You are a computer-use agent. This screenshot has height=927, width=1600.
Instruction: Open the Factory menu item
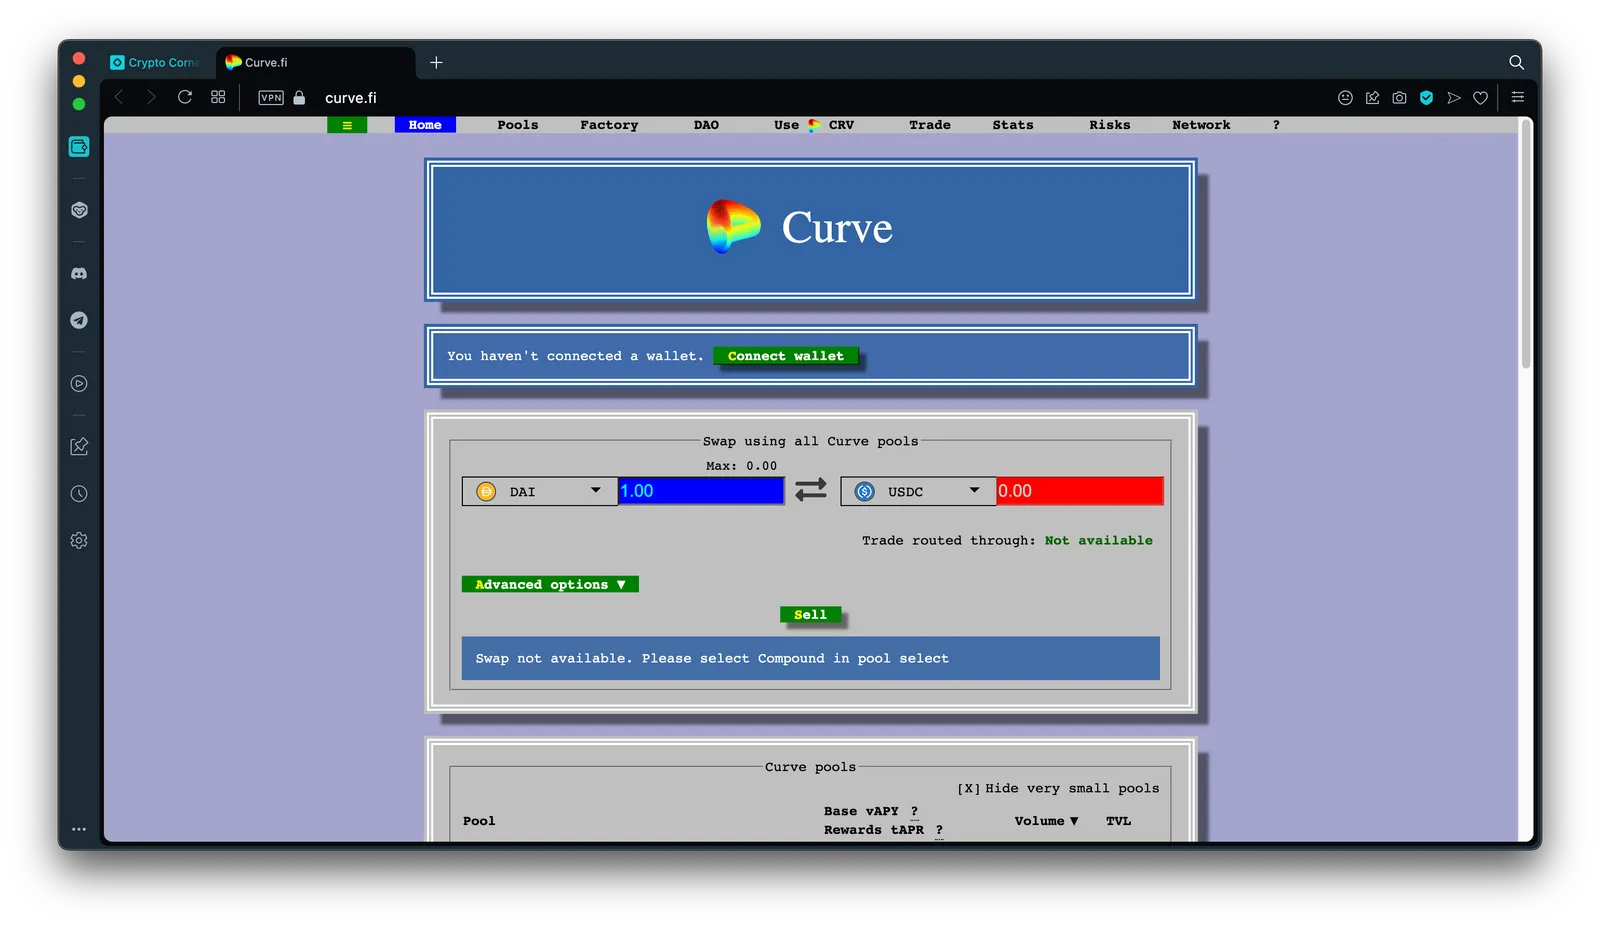point(609,125)
